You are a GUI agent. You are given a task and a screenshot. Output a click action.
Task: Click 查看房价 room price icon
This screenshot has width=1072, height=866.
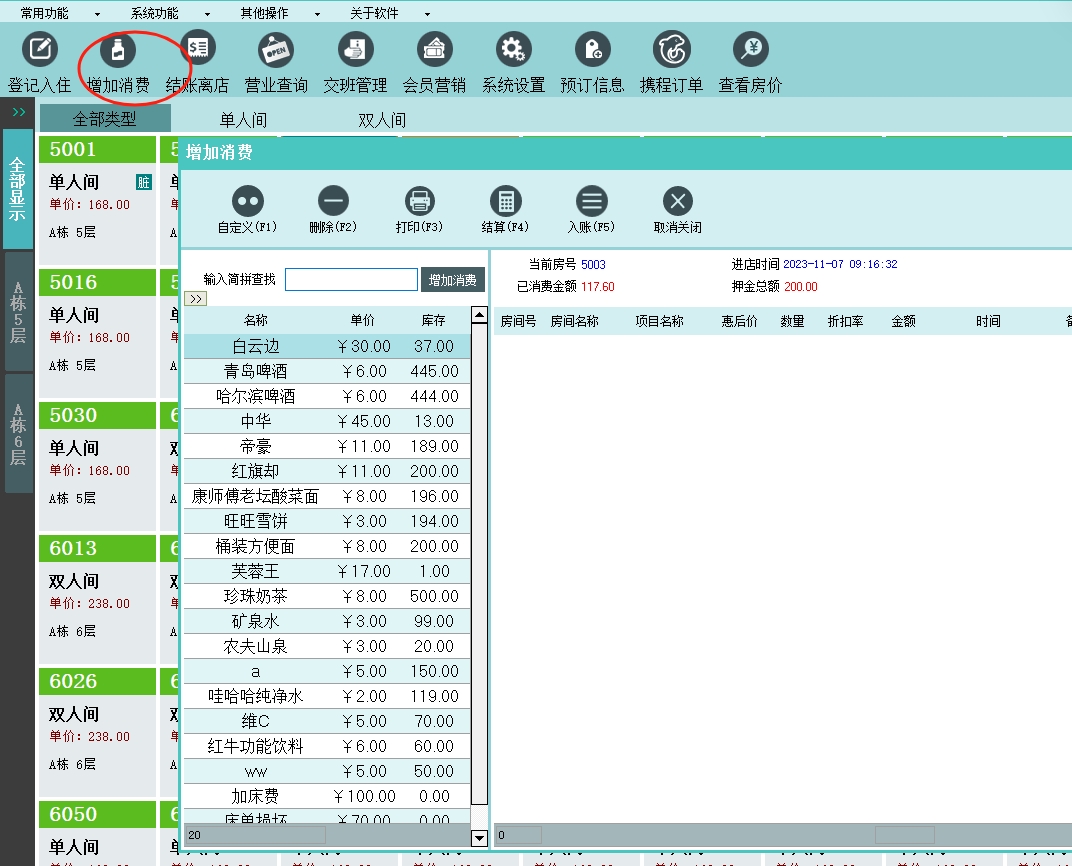pyautogui.click(x=750, y=50)
